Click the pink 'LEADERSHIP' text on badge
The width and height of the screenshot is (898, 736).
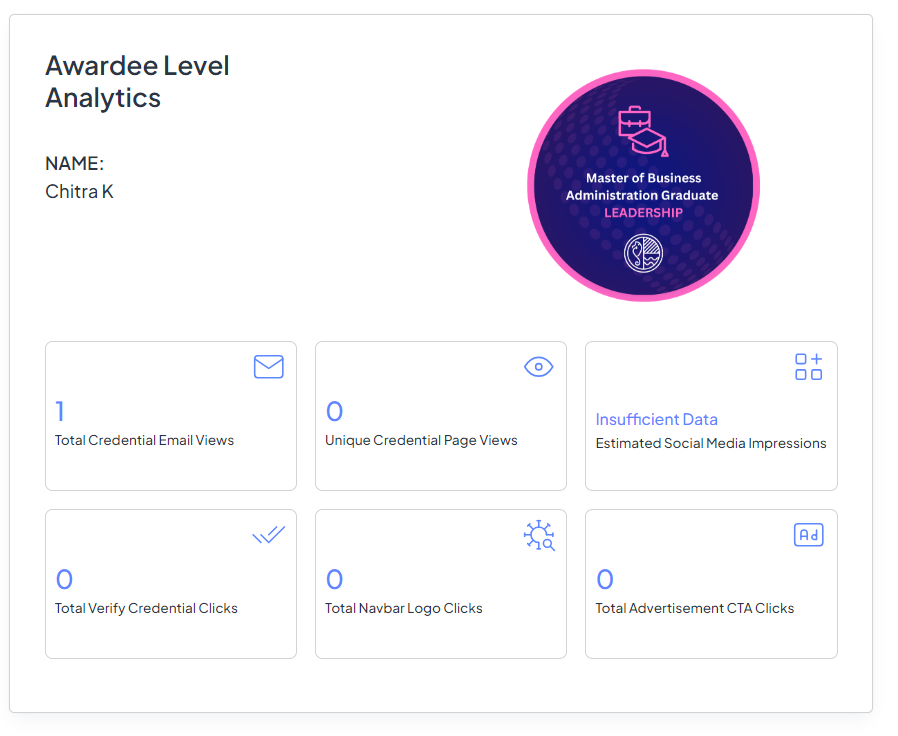click(x=643, y=212)
